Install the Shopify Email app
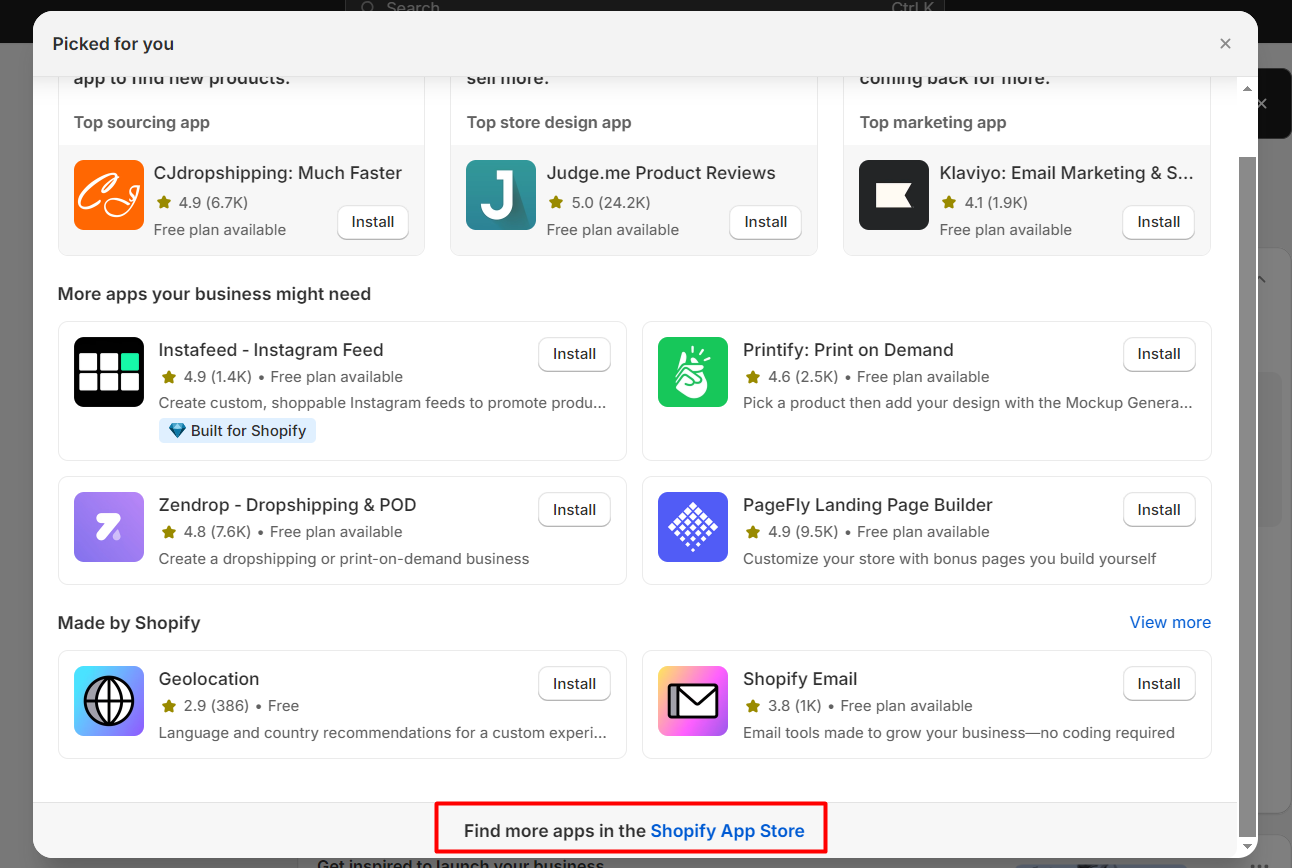 [x=1159, y=684]
